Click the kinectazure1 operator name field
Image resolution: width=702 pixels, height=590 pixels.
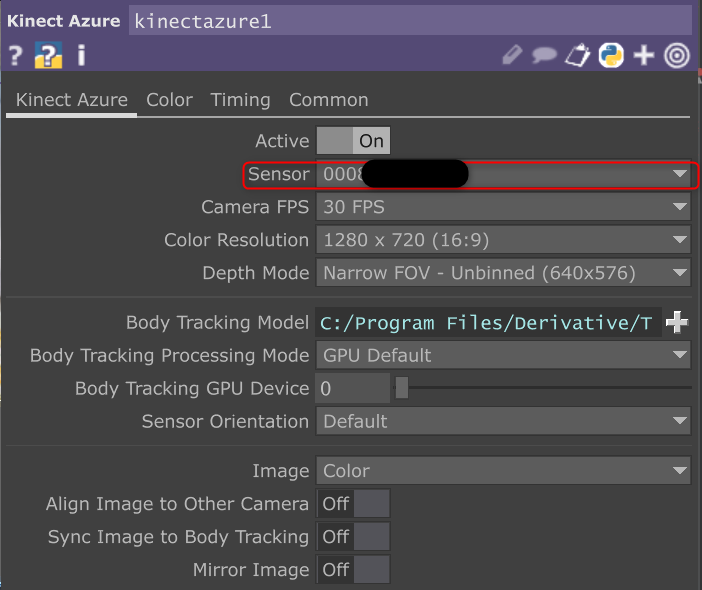pyautogui.click(x=410, y=21)
